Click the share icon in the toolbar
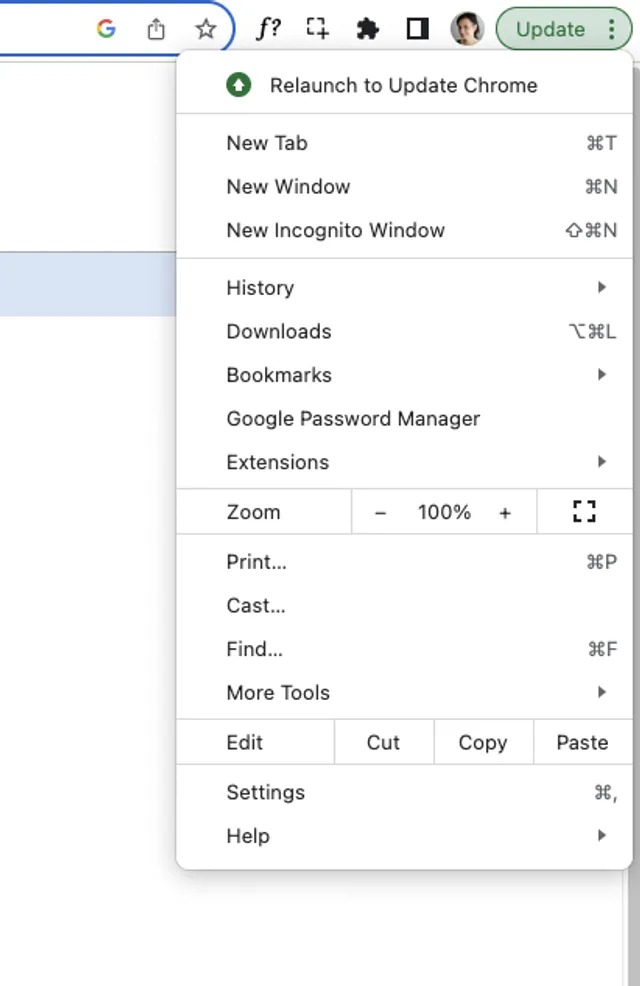The height and width of the screenshot is (986, 640). 156,29
